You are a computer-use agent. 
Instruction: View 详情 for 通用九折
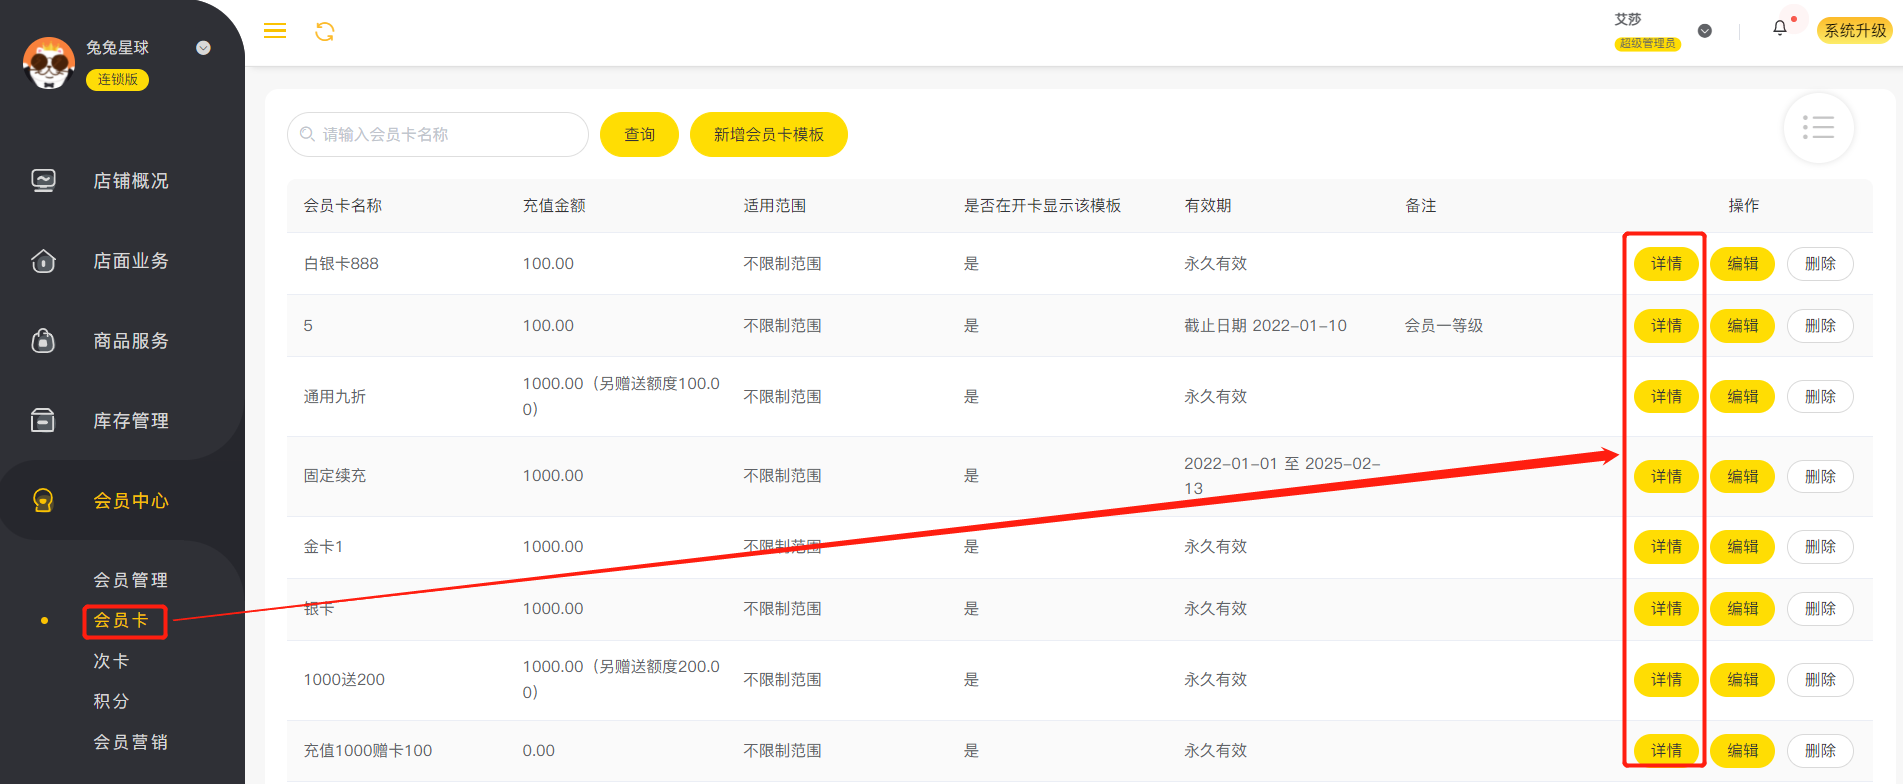tap(1666, 397)
